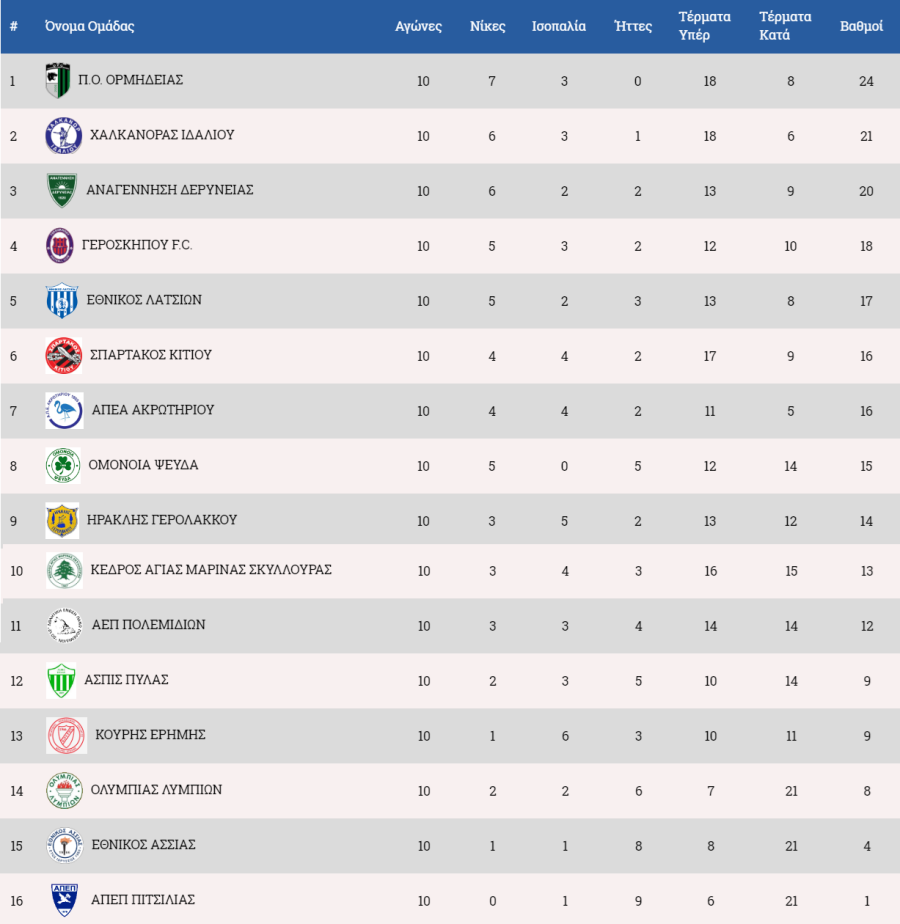Select the ΕΘΝΙΚΟΣ ΛΑΤΣΙΩΝ blue striped badge
This screenshot has width=900, height=924.
pyautogui.click(x=62, y=301)
